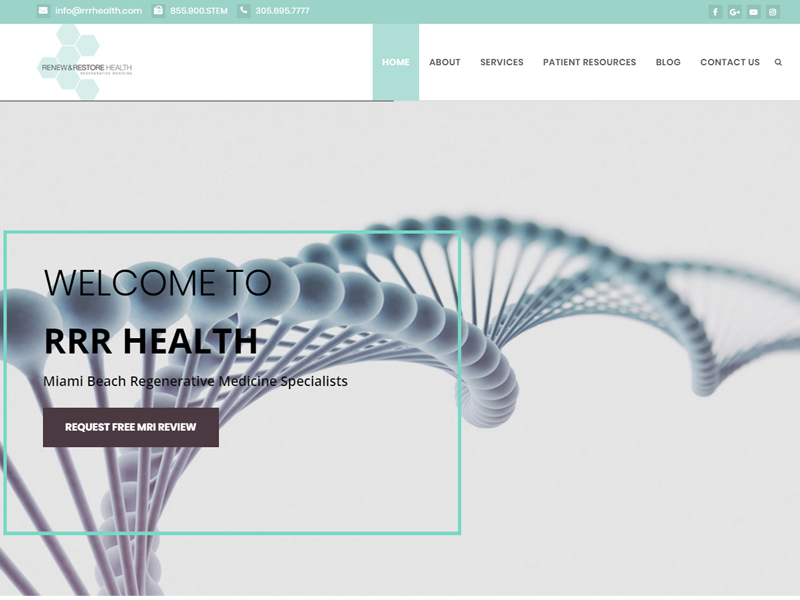This screenshot has height=600, width=800.
Task: Click the 855.900.STEM phone number
Action: (199, 11)
